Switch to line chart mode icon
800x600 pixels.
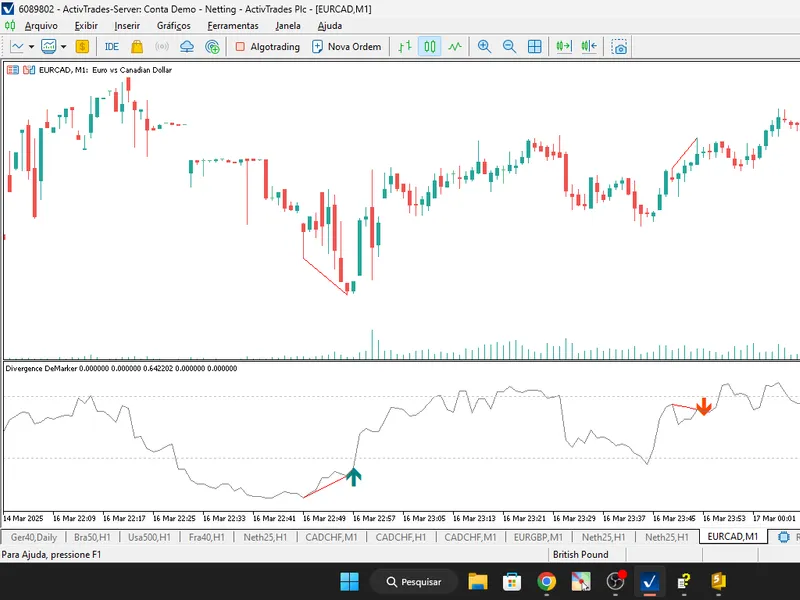[x=455, y=46]
